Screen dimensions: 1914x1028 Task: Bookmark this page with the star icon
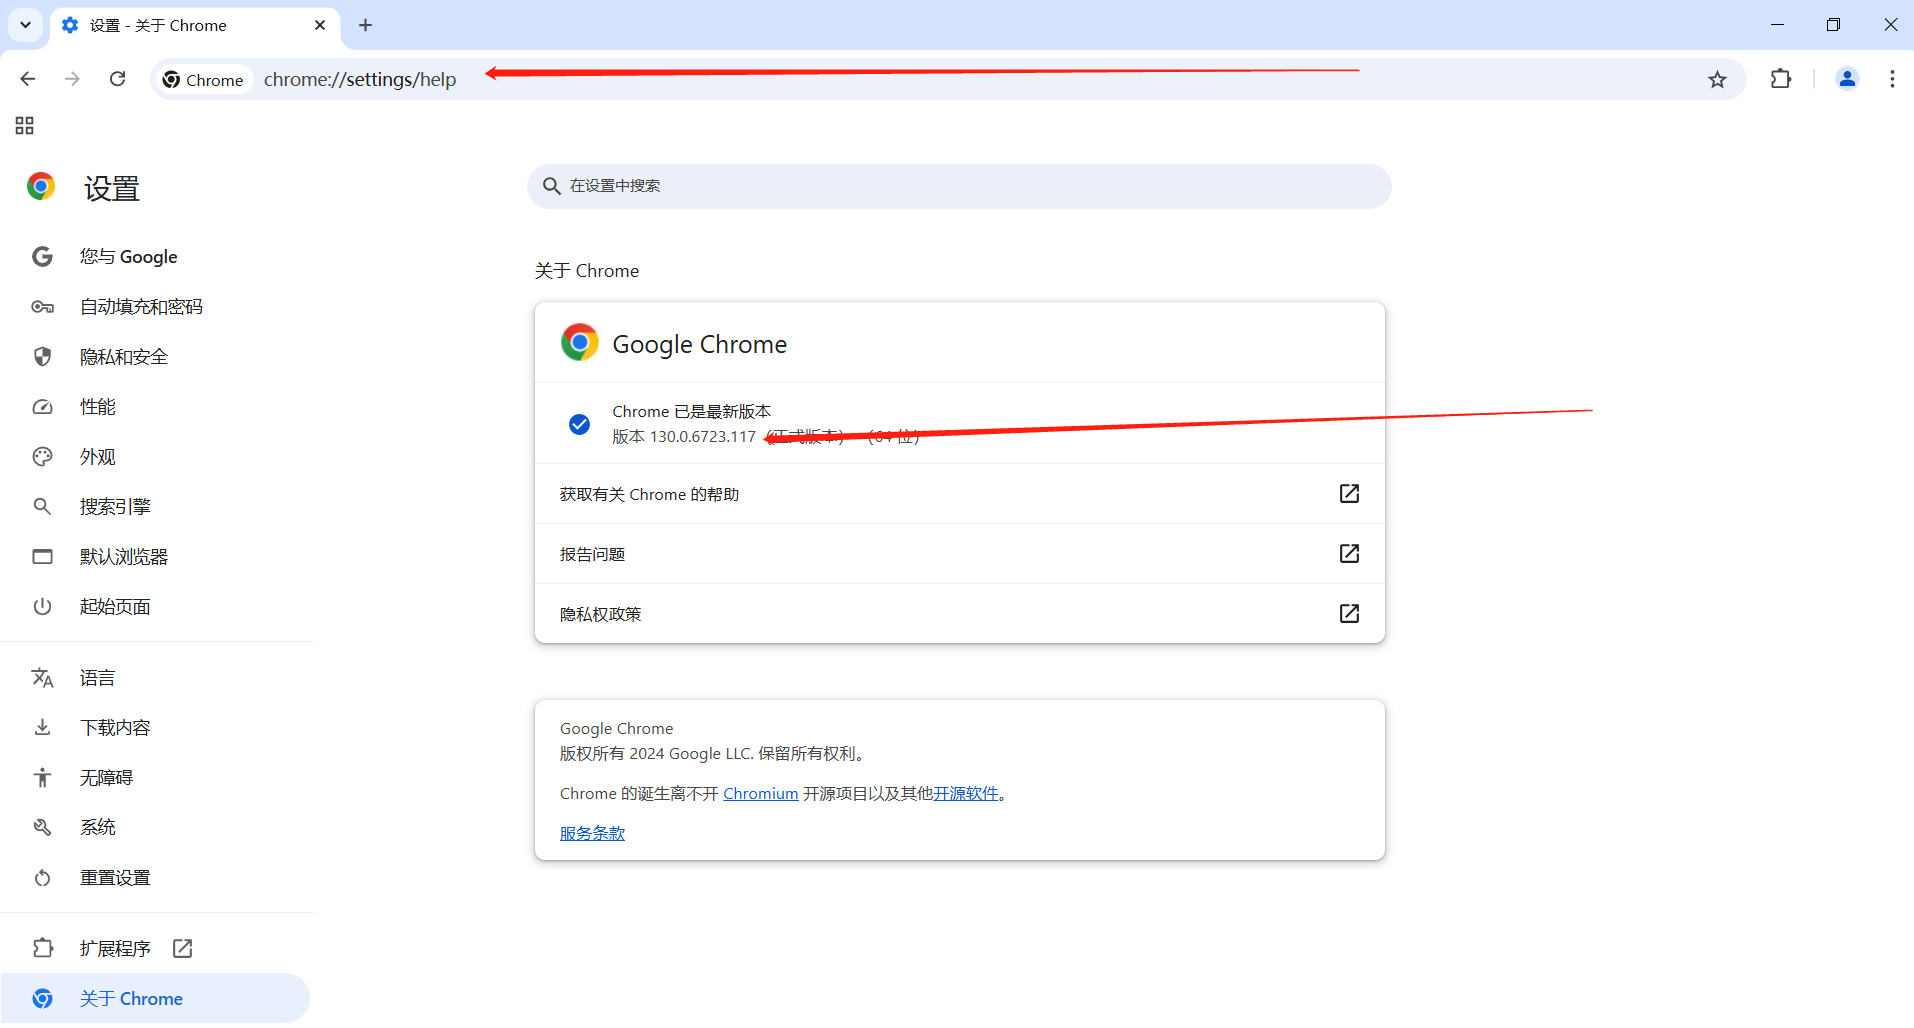click(x=1717, y=79)
